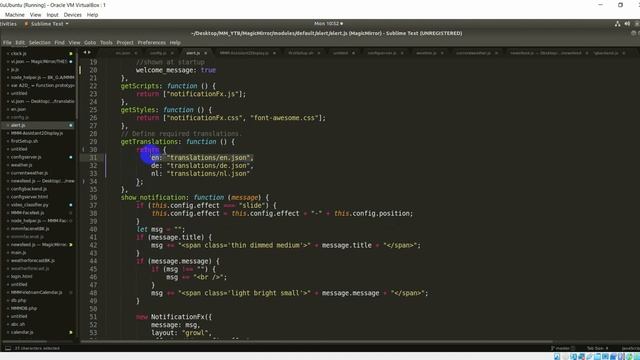Switch to the configserver.js tab
This screenshot has width=640, height=360.
(x=382, y=53)
